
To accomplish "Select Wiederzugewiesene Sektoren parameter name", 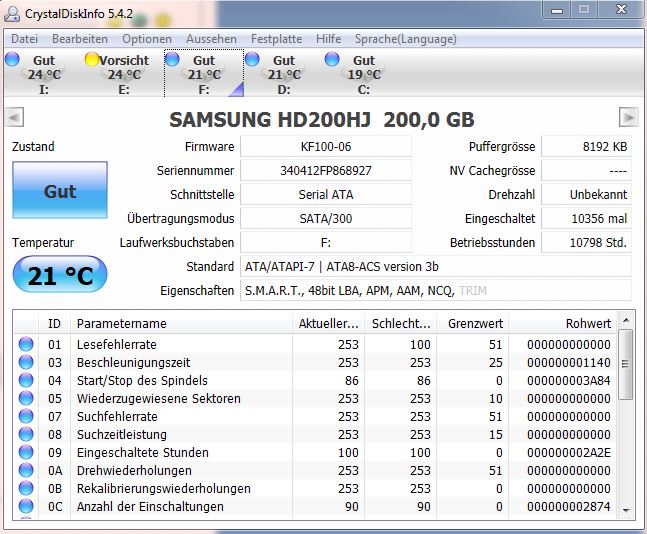I will coord(158,398).
